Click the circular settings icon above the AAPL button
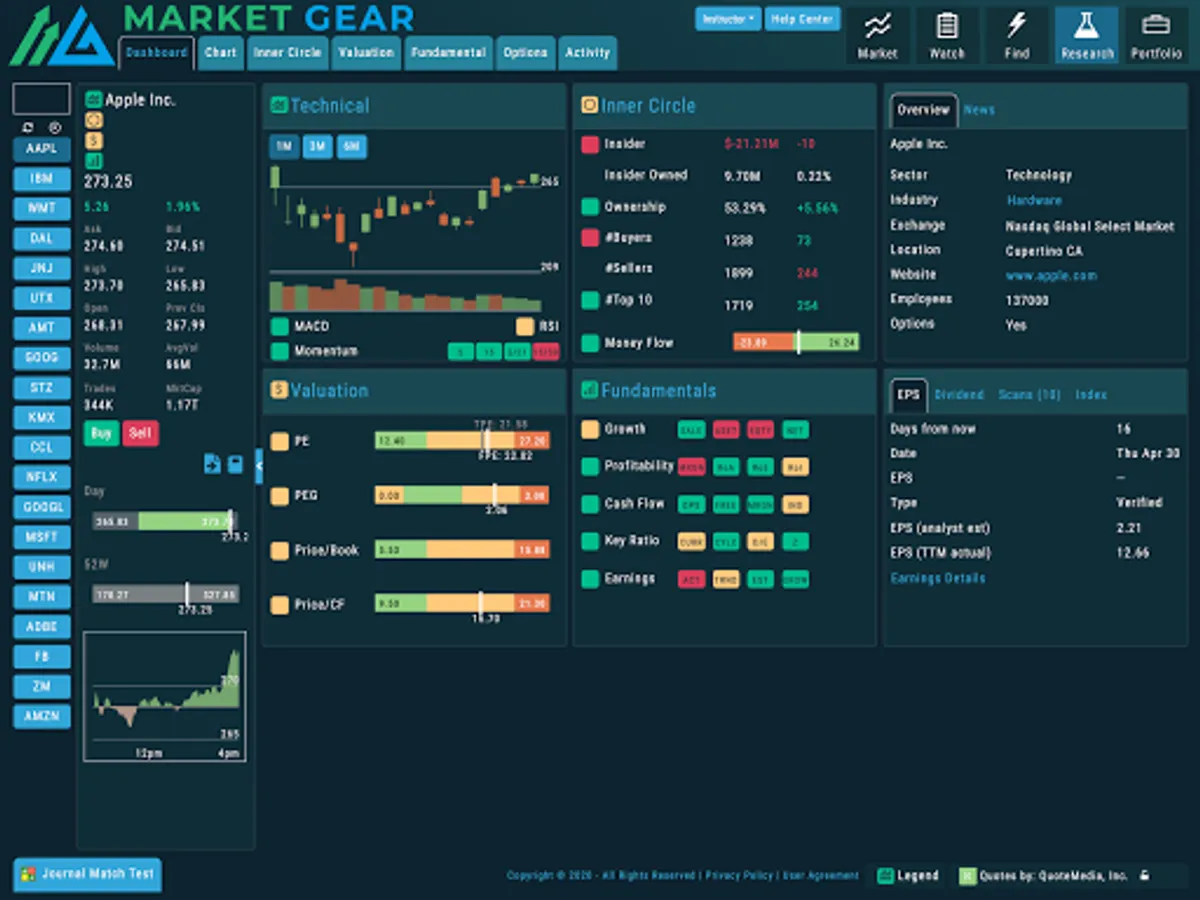Image resolution: width=1200 pixels, height=900 pixels. 55,128
